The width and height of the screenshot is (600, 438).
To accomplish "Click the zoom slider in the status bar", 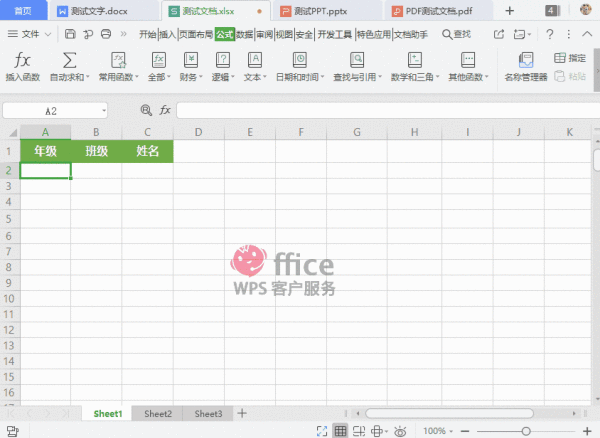I will pos(525,431).
